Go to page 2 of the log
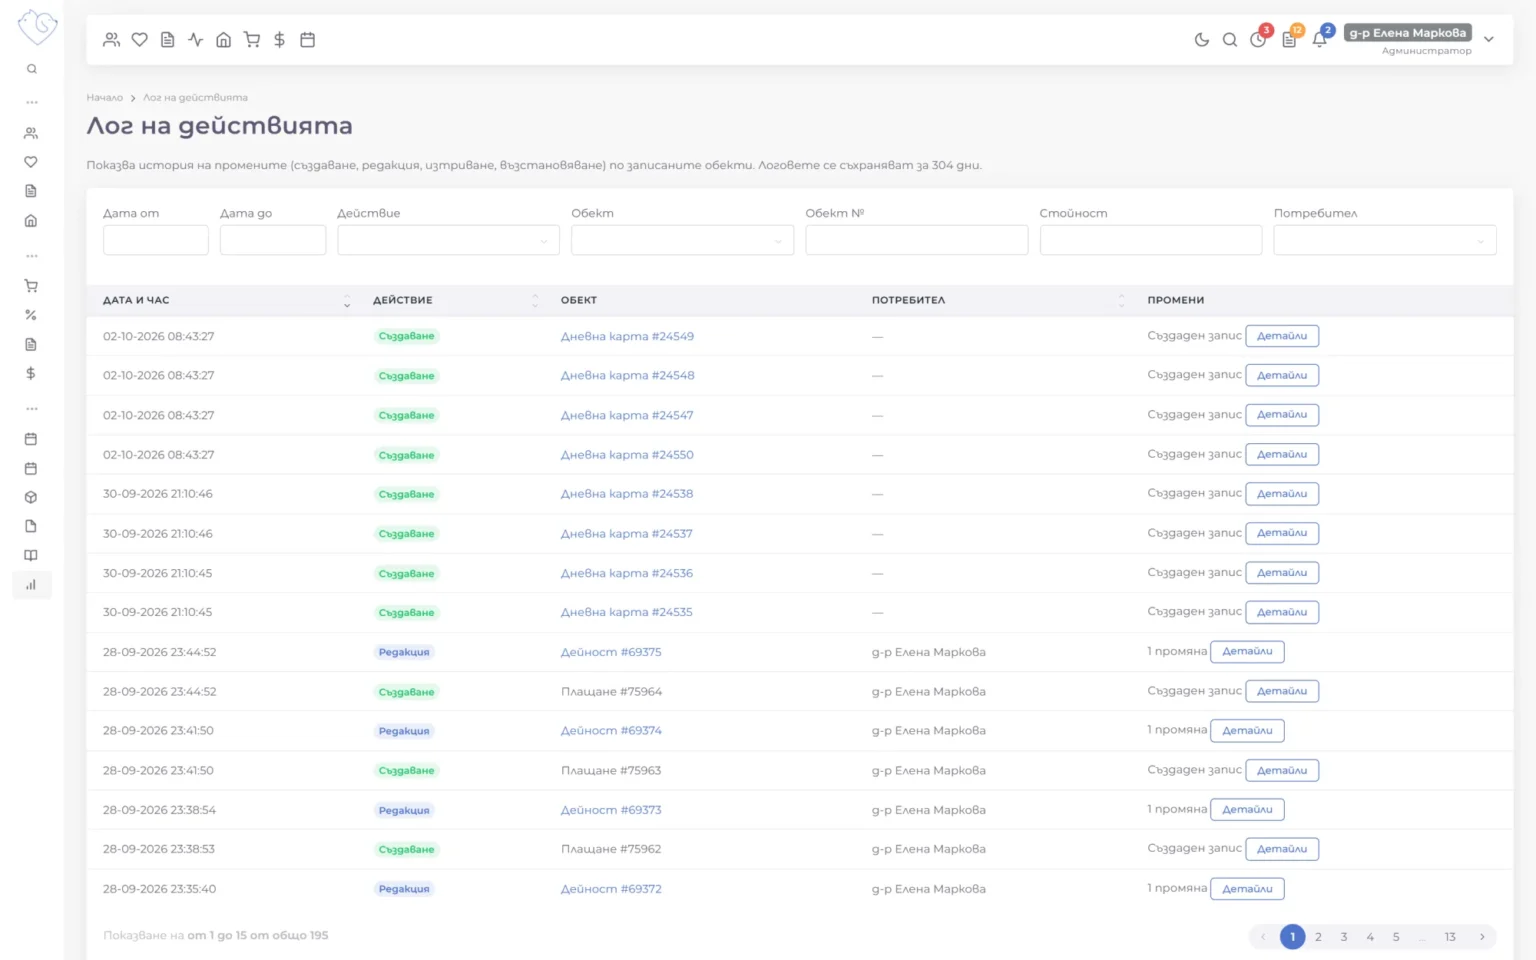This screenshot has height=960, width=1536. click(x=1318, y=937)
